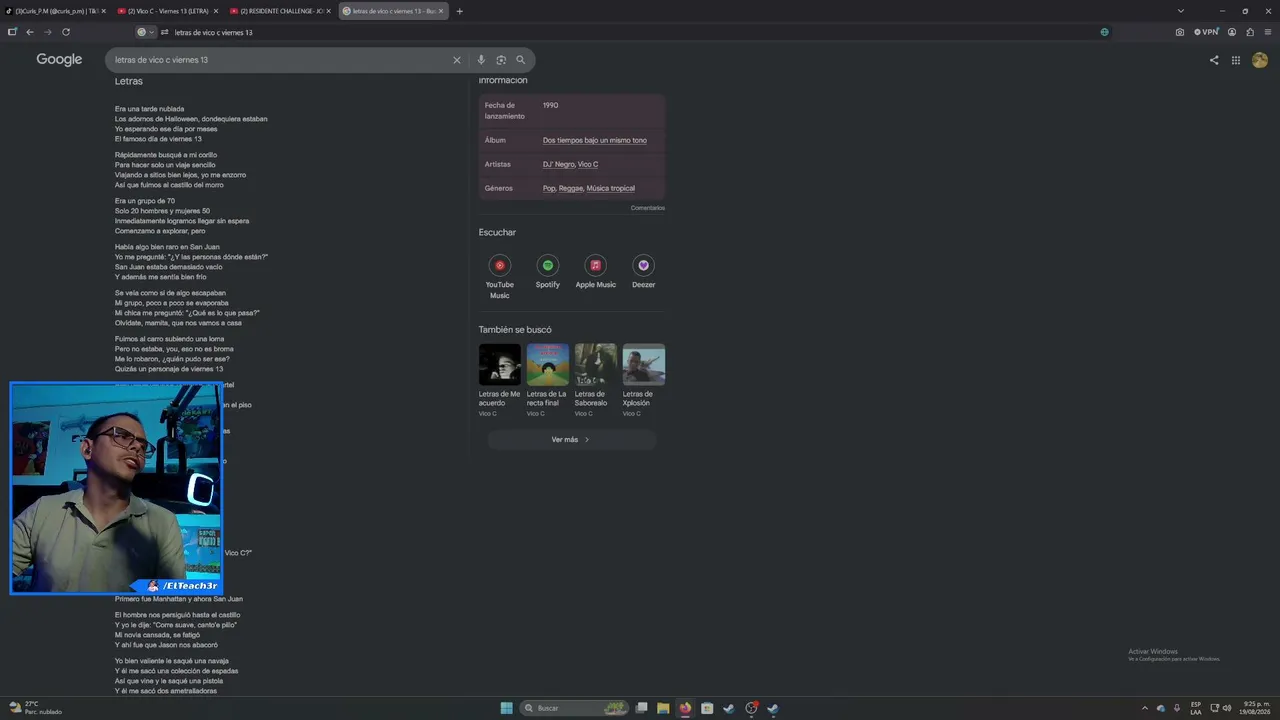Viewport: 1280px width, 720px height.
Task: Click the lyric line "El famoso día de viernes 13"
Action: point(158,139)
